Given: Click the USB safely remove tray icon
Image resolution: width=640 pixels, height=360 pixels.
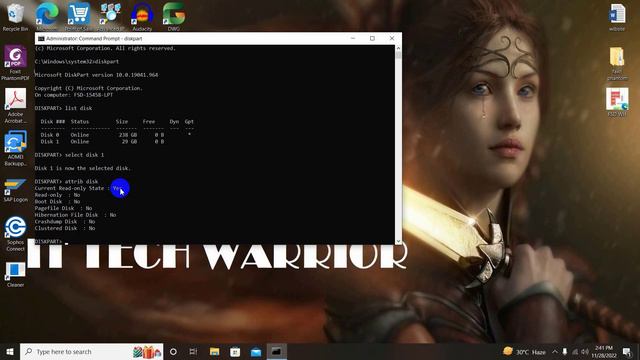Looking at the screenshot, I should pyautogui.click(x=565, y=351).
